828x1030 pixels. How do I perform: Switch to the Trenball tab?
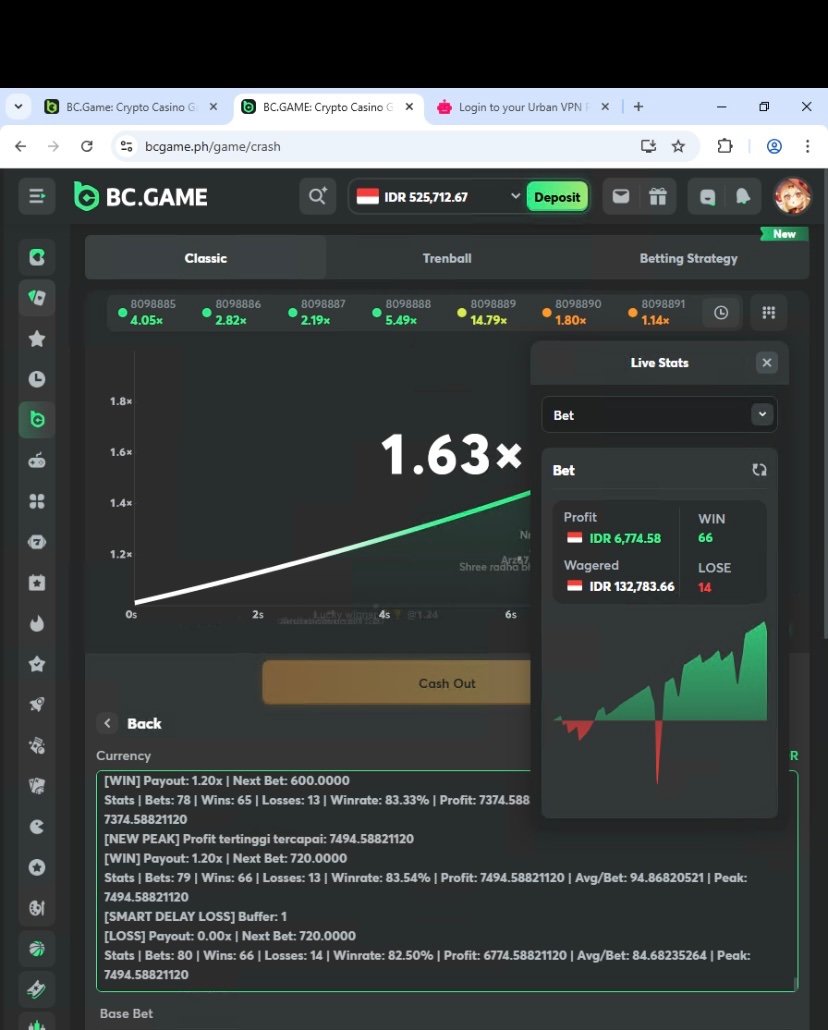tap(447, 258)
